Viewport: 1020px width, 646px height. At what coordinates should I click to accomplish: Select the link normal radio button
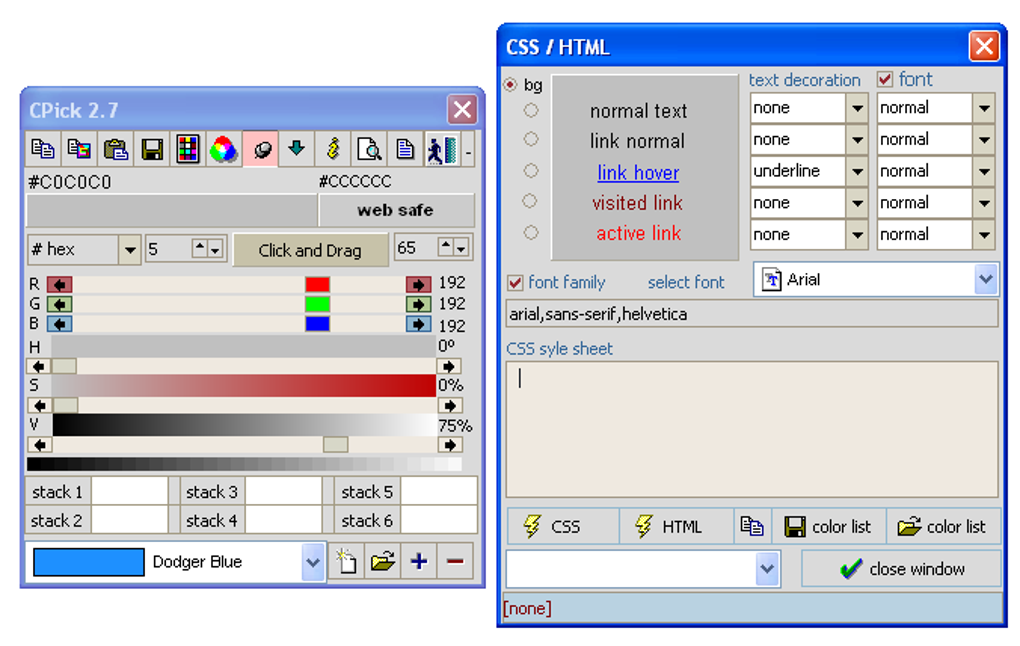click(x=531, y=139)
